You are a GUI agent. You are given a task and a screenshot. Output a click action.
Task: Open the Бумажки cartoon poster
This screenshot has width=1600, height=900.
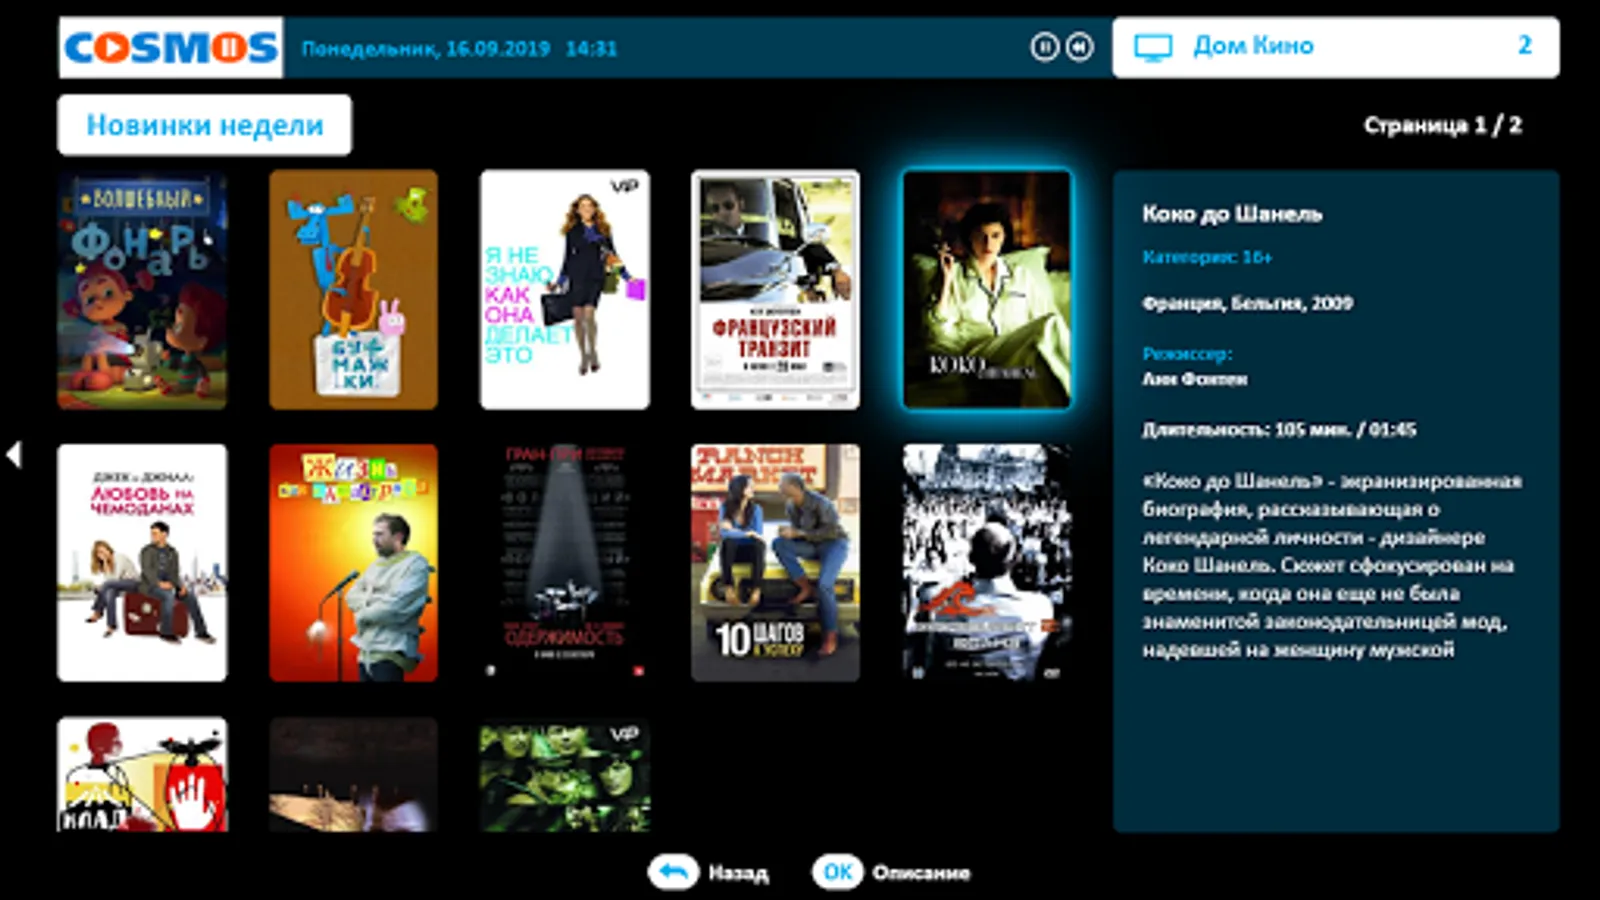pyautogui.click(x=353, y=290)
